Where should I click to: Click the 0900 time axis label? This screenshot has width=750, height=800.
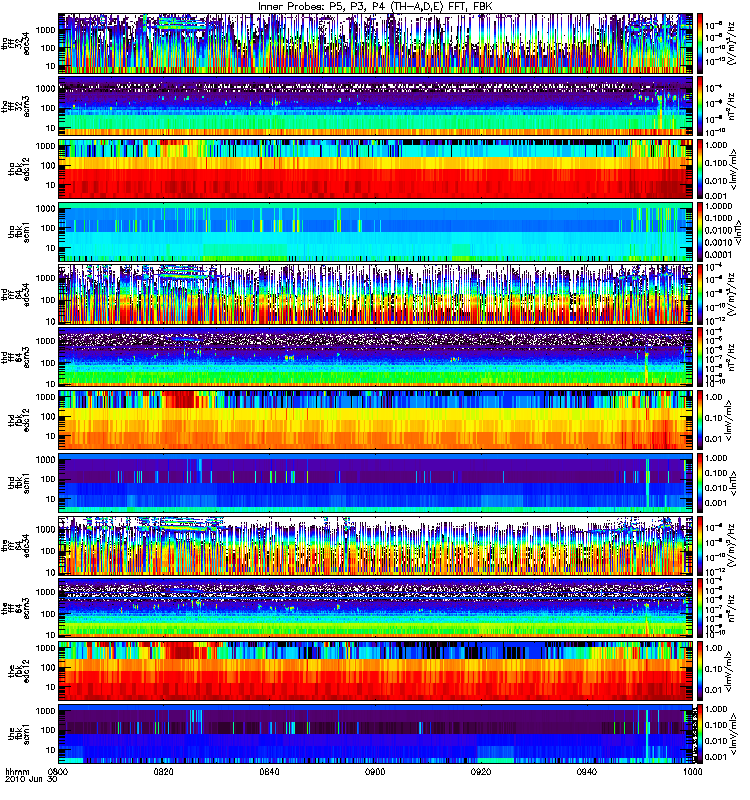point(375,771)
